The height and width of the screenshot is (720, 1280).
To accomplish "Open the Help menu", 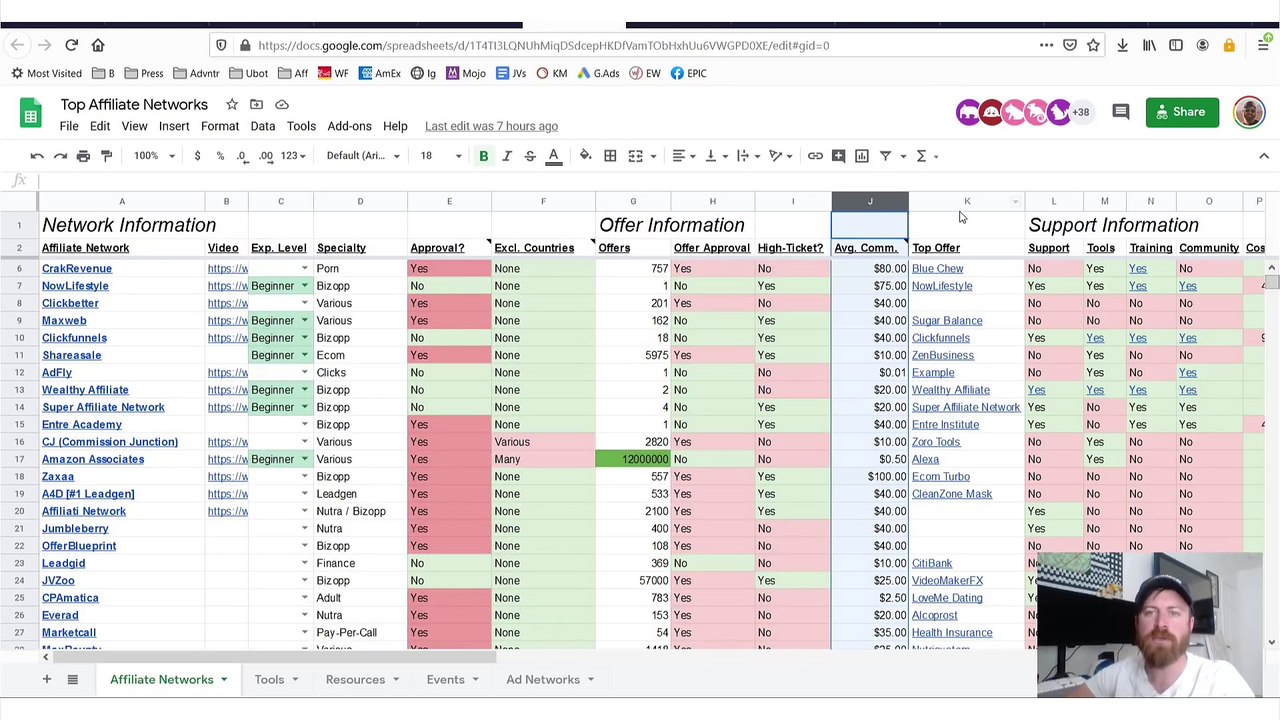I will point(395,126).
